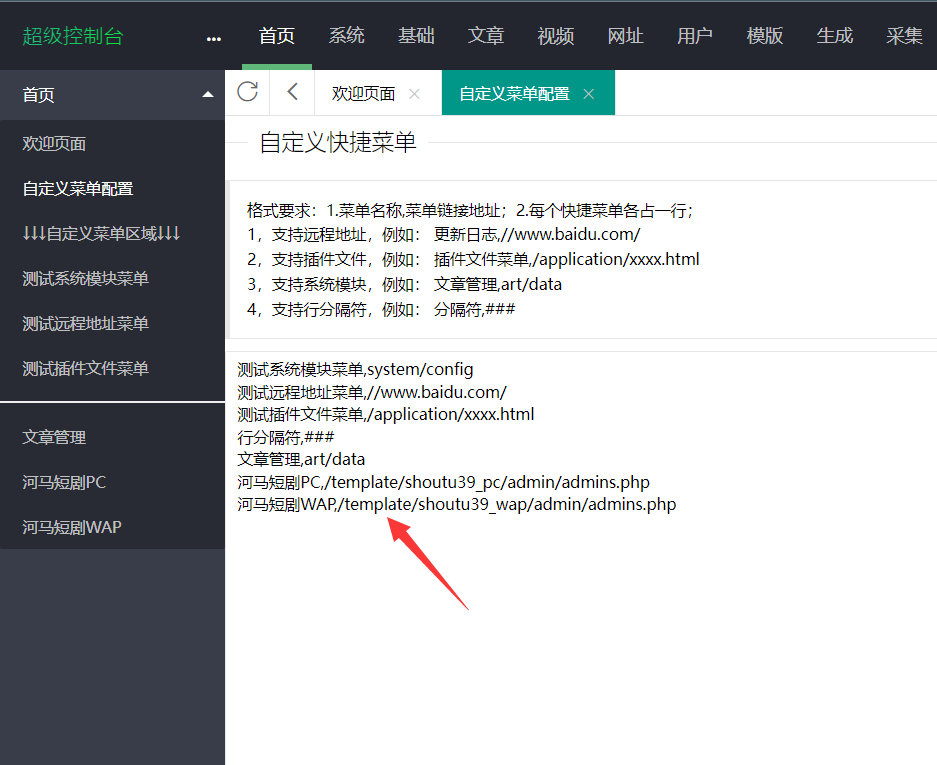
Task: Collapse the 首页 sidebar group arrow
Action: [x=208, y=94]
